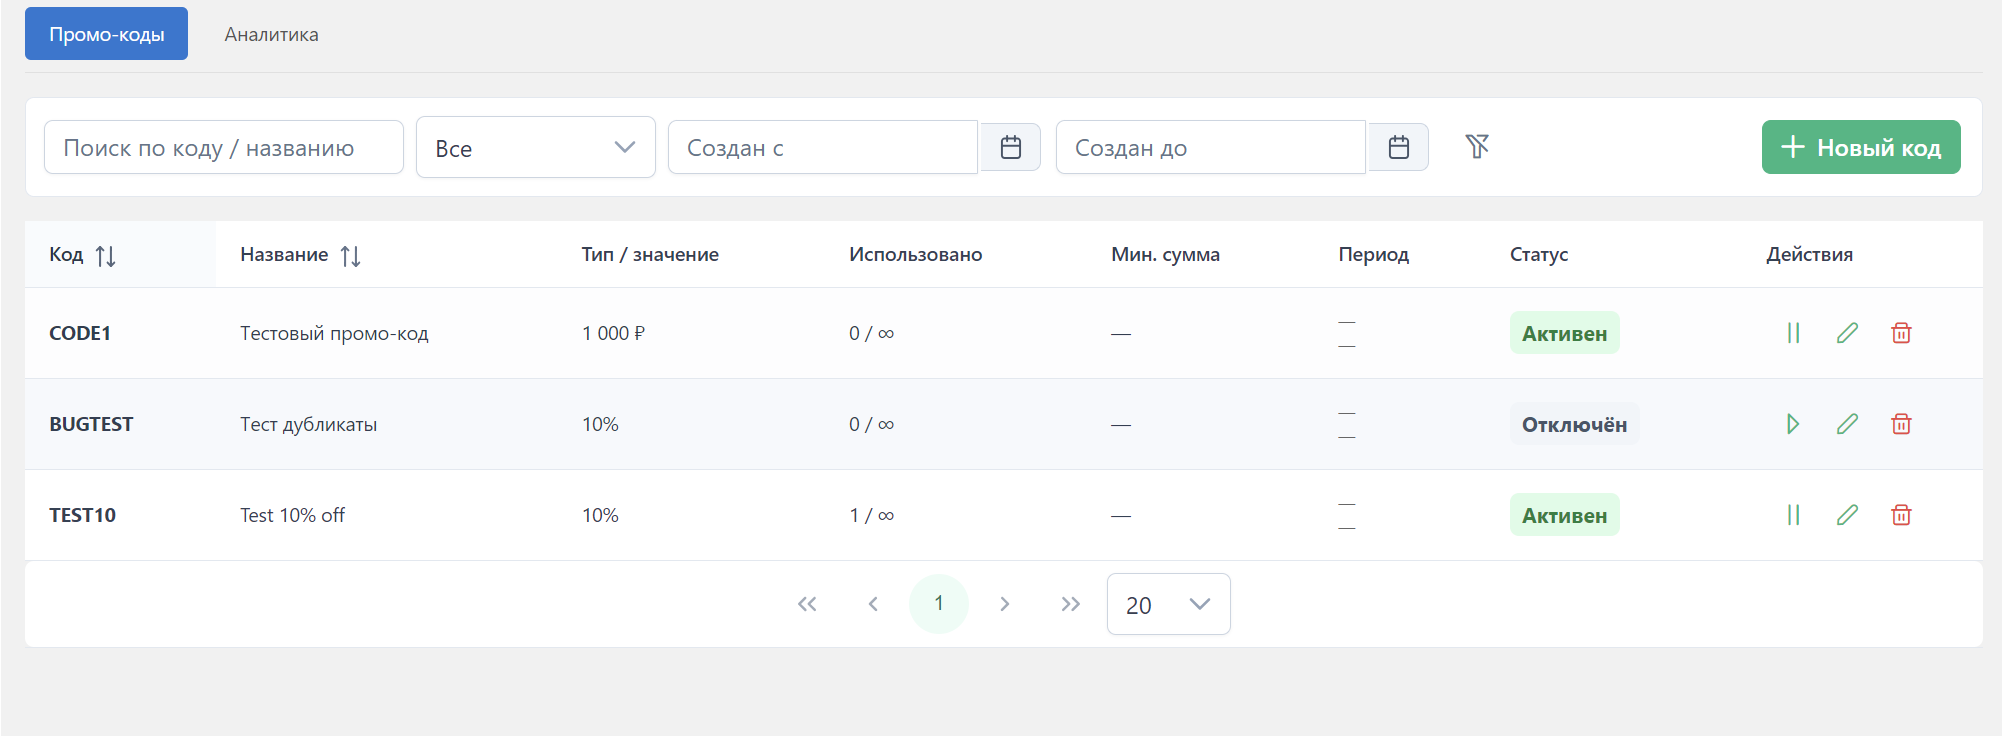
Task: Clear filters with the funnel icon
Action: (1477, 147)
